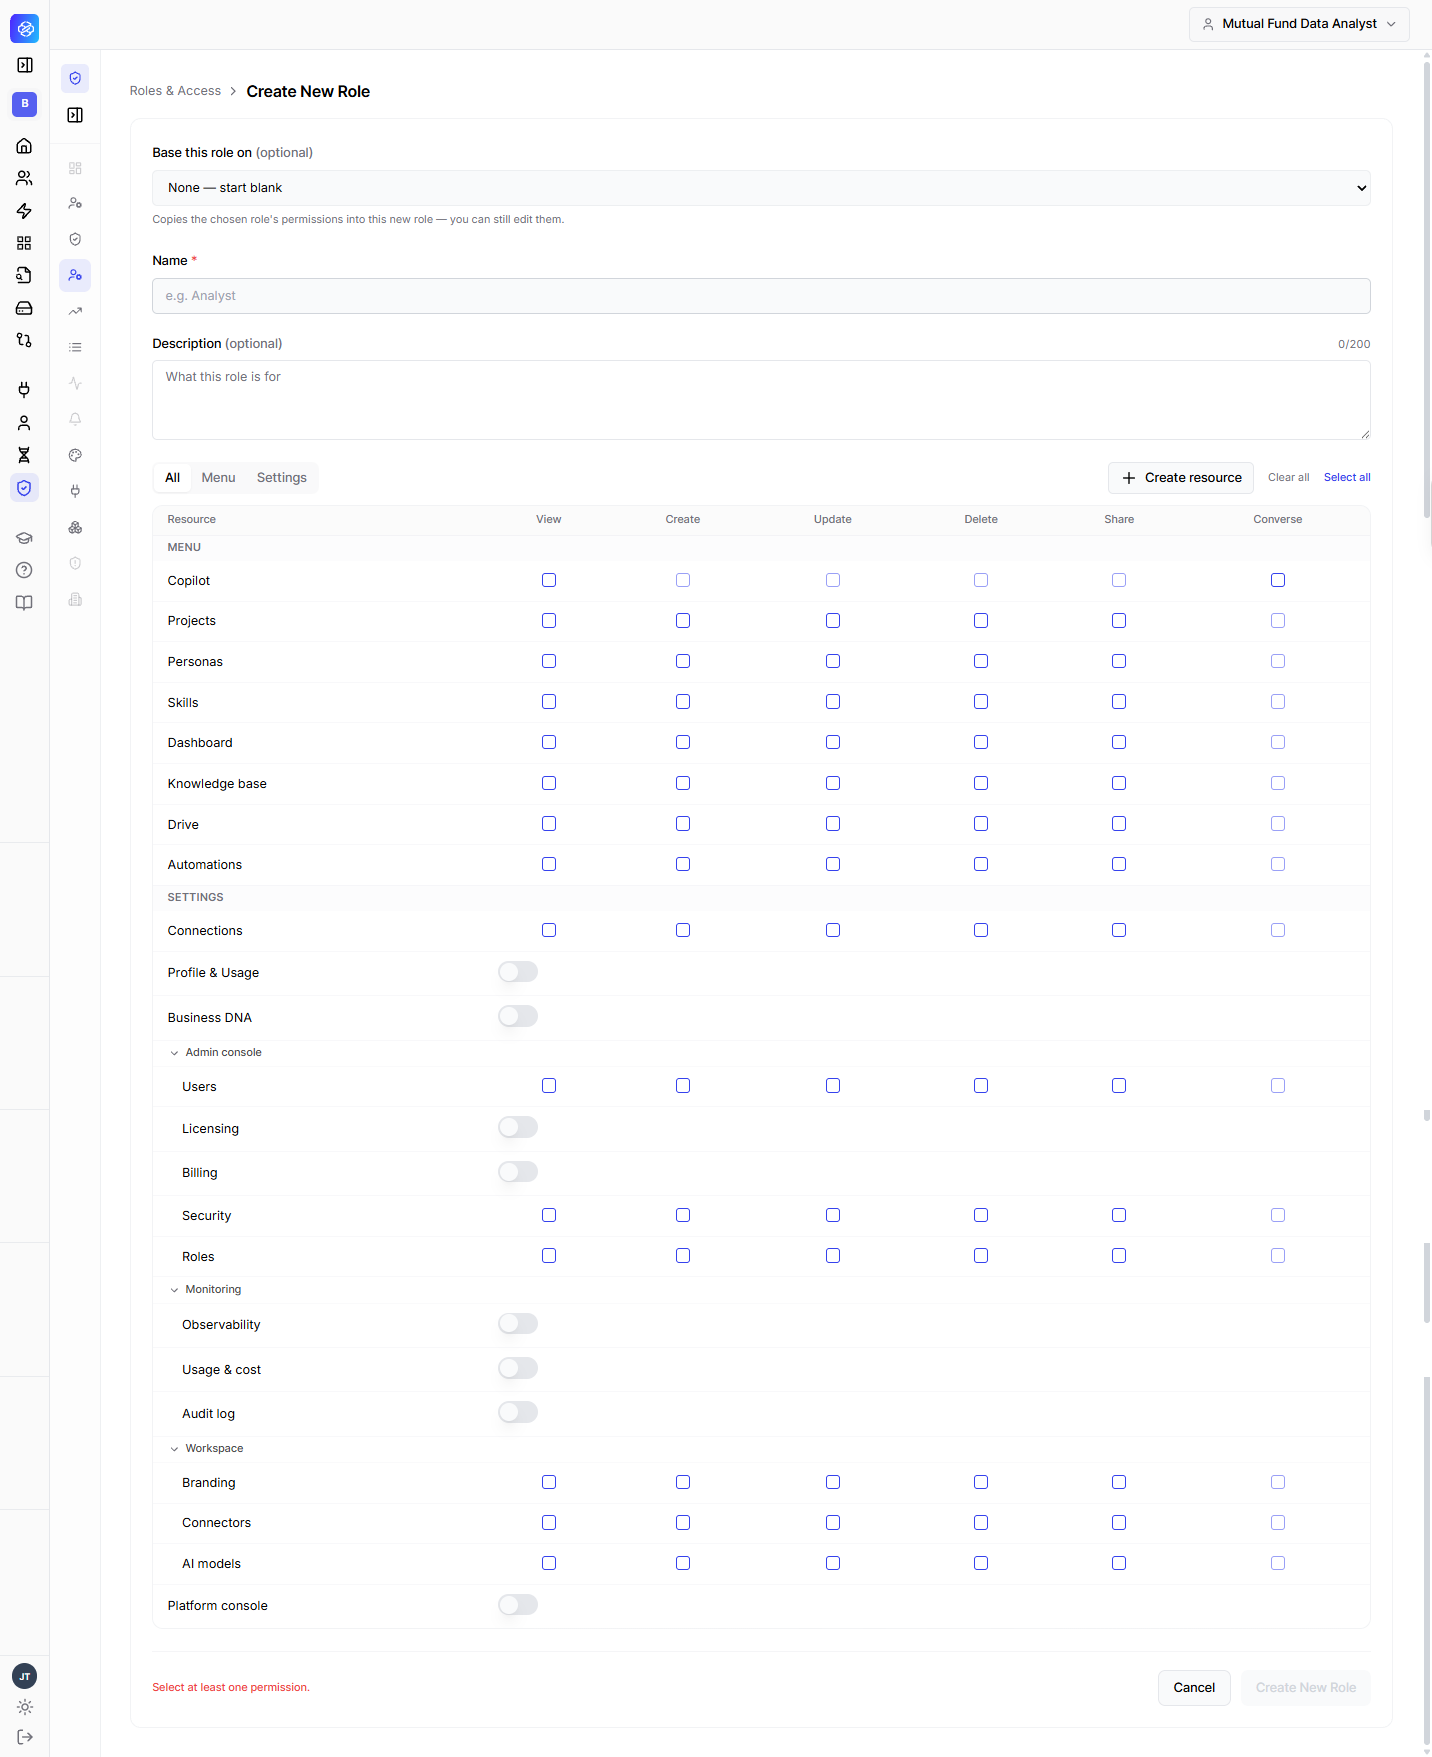Enable the Business DNA toggle
1432x1757 pixels.
point(518,1016)
